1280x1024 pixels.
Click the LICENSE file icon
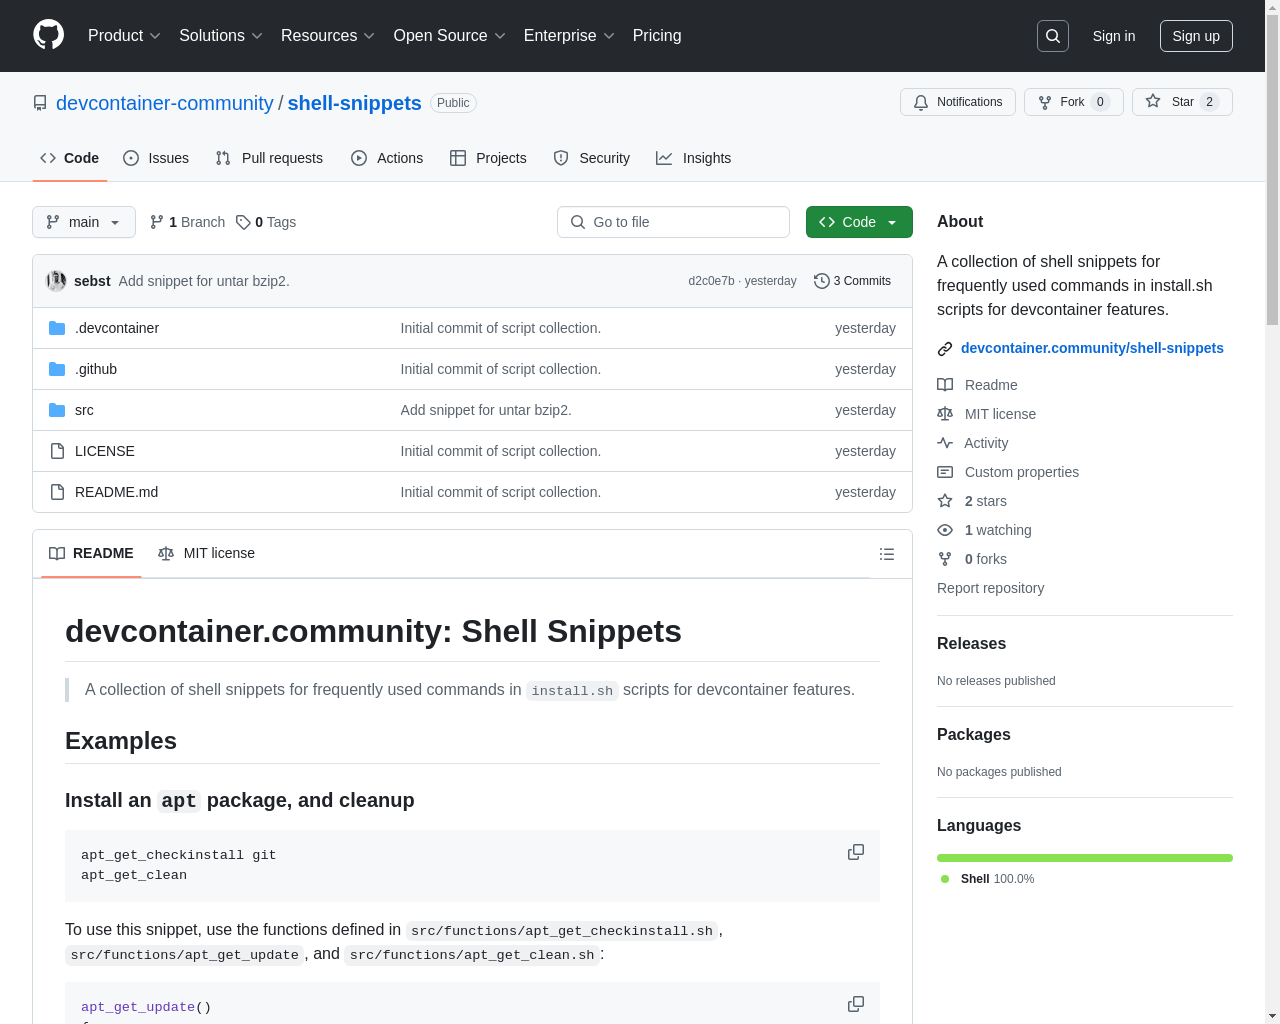pyautogui.click(x=57, y=451)
